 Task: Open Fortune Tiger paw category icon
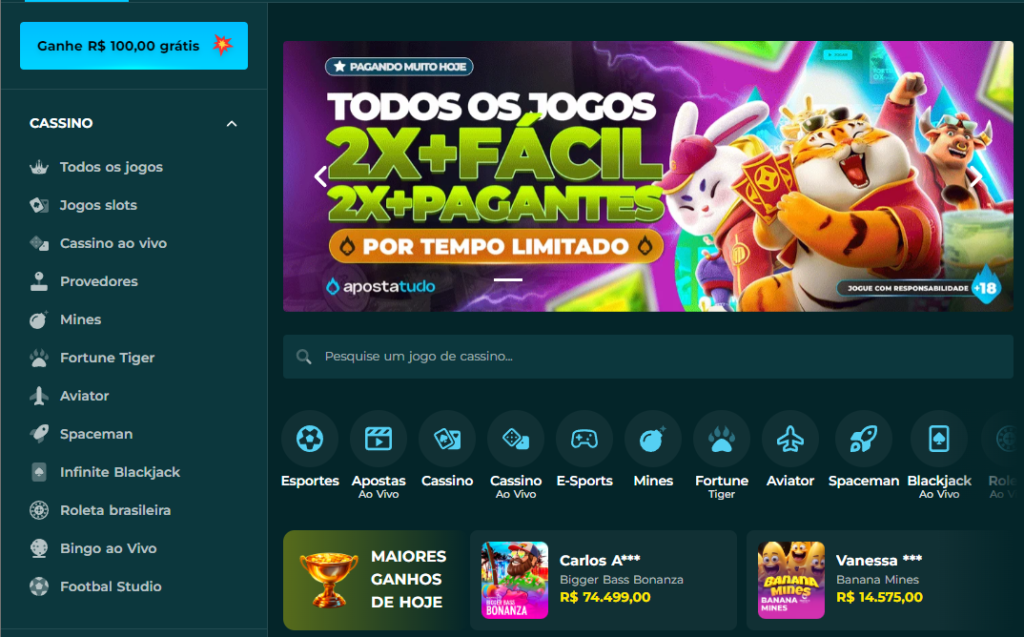[x=722, y=439]
